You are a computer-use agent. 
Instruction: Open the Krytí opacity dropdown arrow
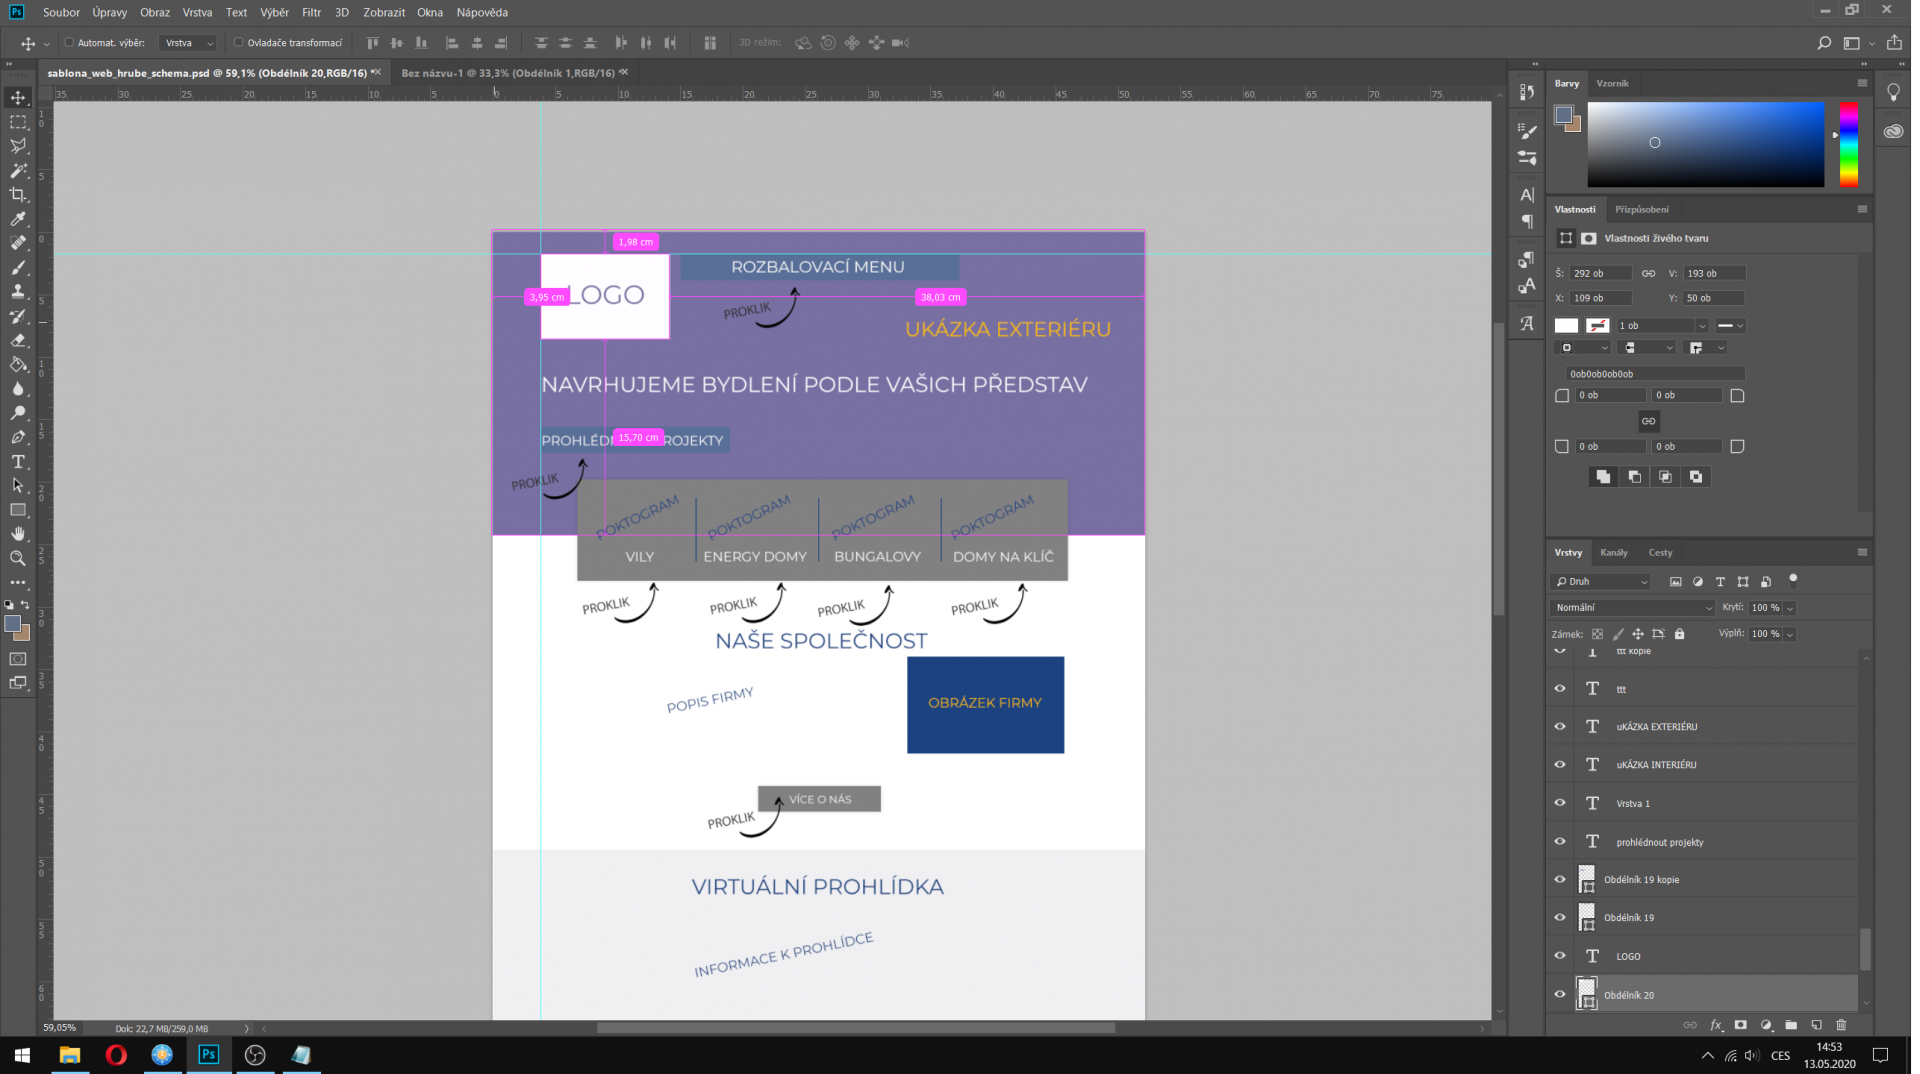[1790, 608]
